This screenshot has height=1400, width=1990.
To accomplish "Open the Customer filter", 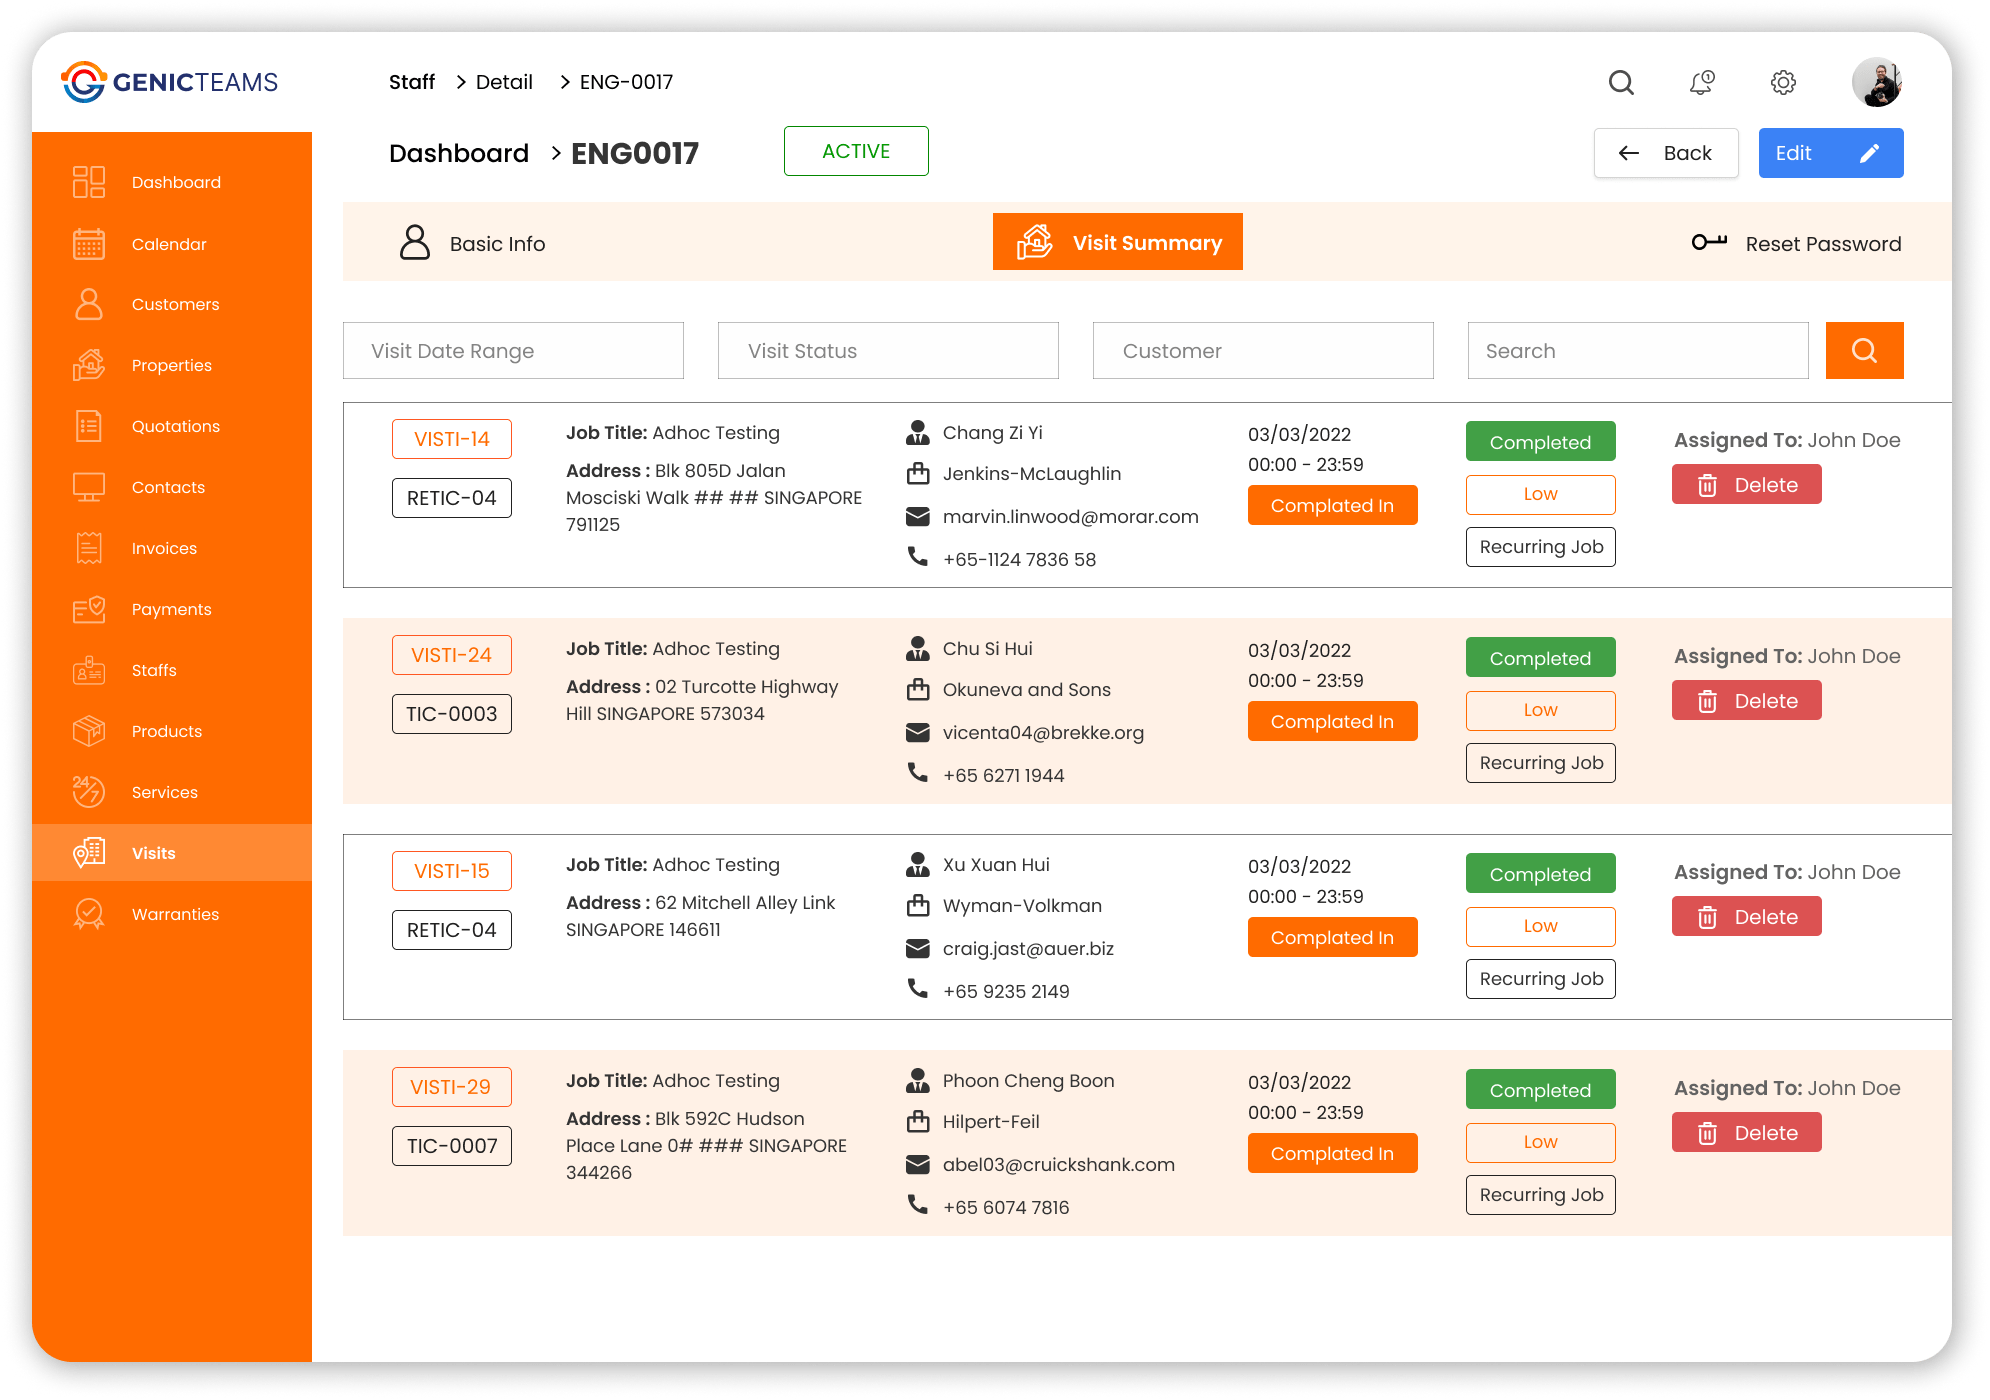I will pyautogui.click(x=1263, y=350).
